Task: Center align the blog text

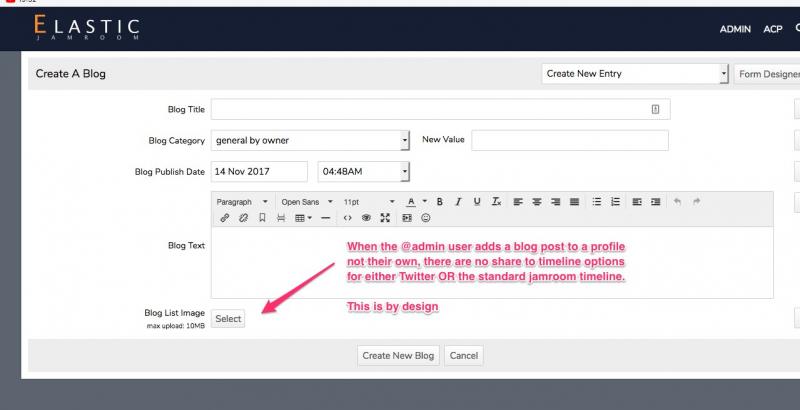Action: (x=537, y=201)
